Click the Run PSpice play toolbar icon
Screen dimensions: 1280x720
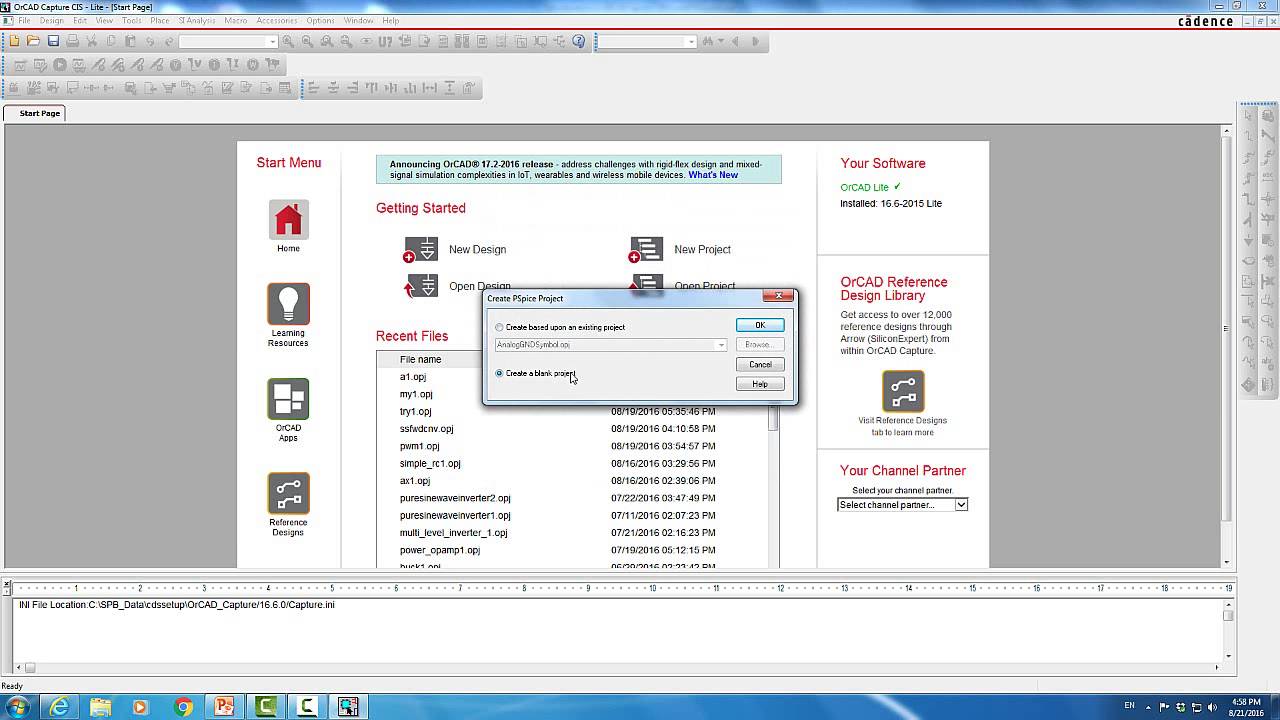(60, 64)
